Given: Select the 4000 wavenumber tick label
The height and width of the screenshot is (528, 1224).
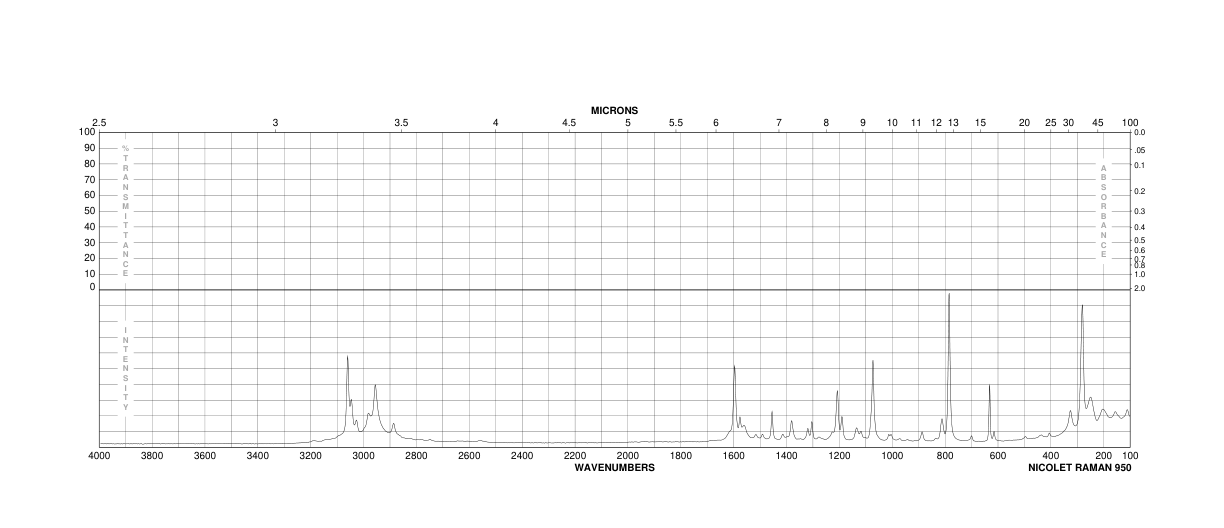Looking at the screenshot, I should point(99,456).
